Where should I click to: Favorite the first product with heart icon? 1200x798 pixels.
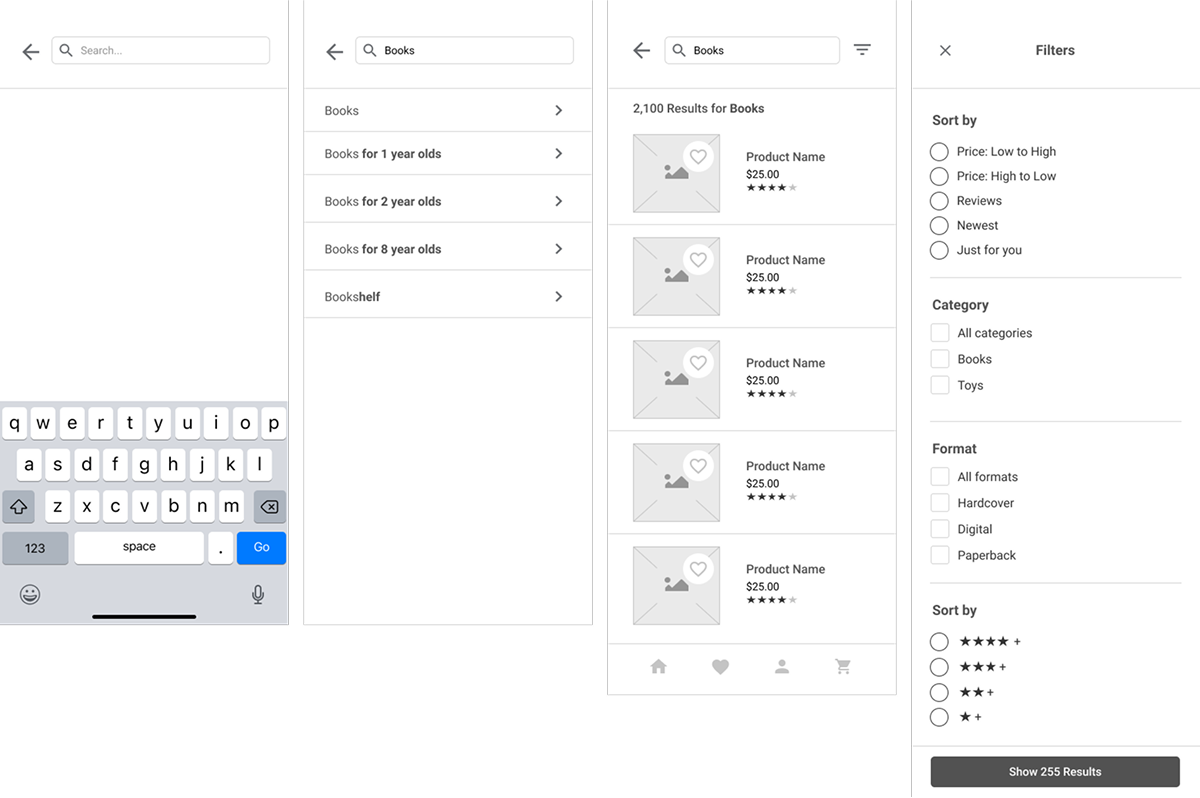pos(698,157)
